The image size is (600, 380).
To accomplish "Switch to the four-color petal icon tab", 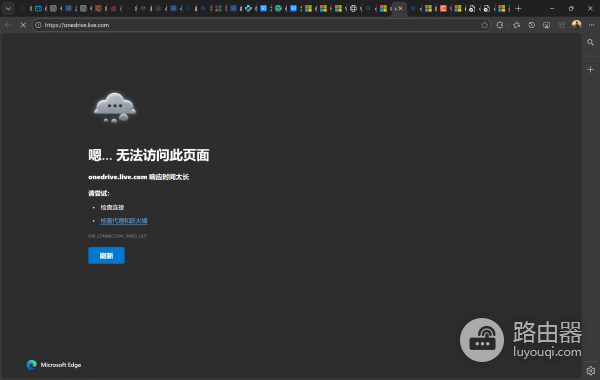I will (218, 8).
